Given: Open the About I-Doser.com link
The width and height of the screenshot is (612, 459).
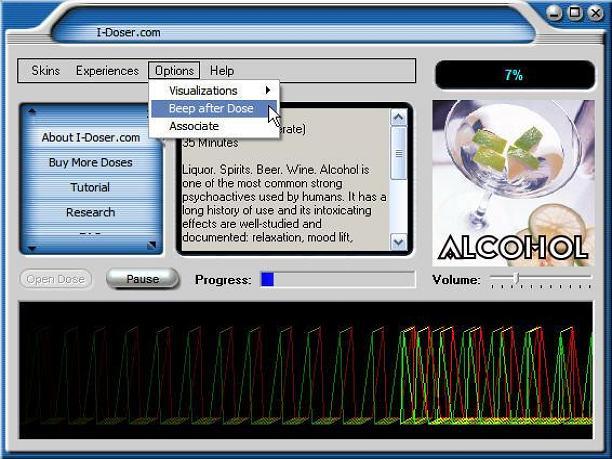Looking at the screenshot, I should 91,138.
